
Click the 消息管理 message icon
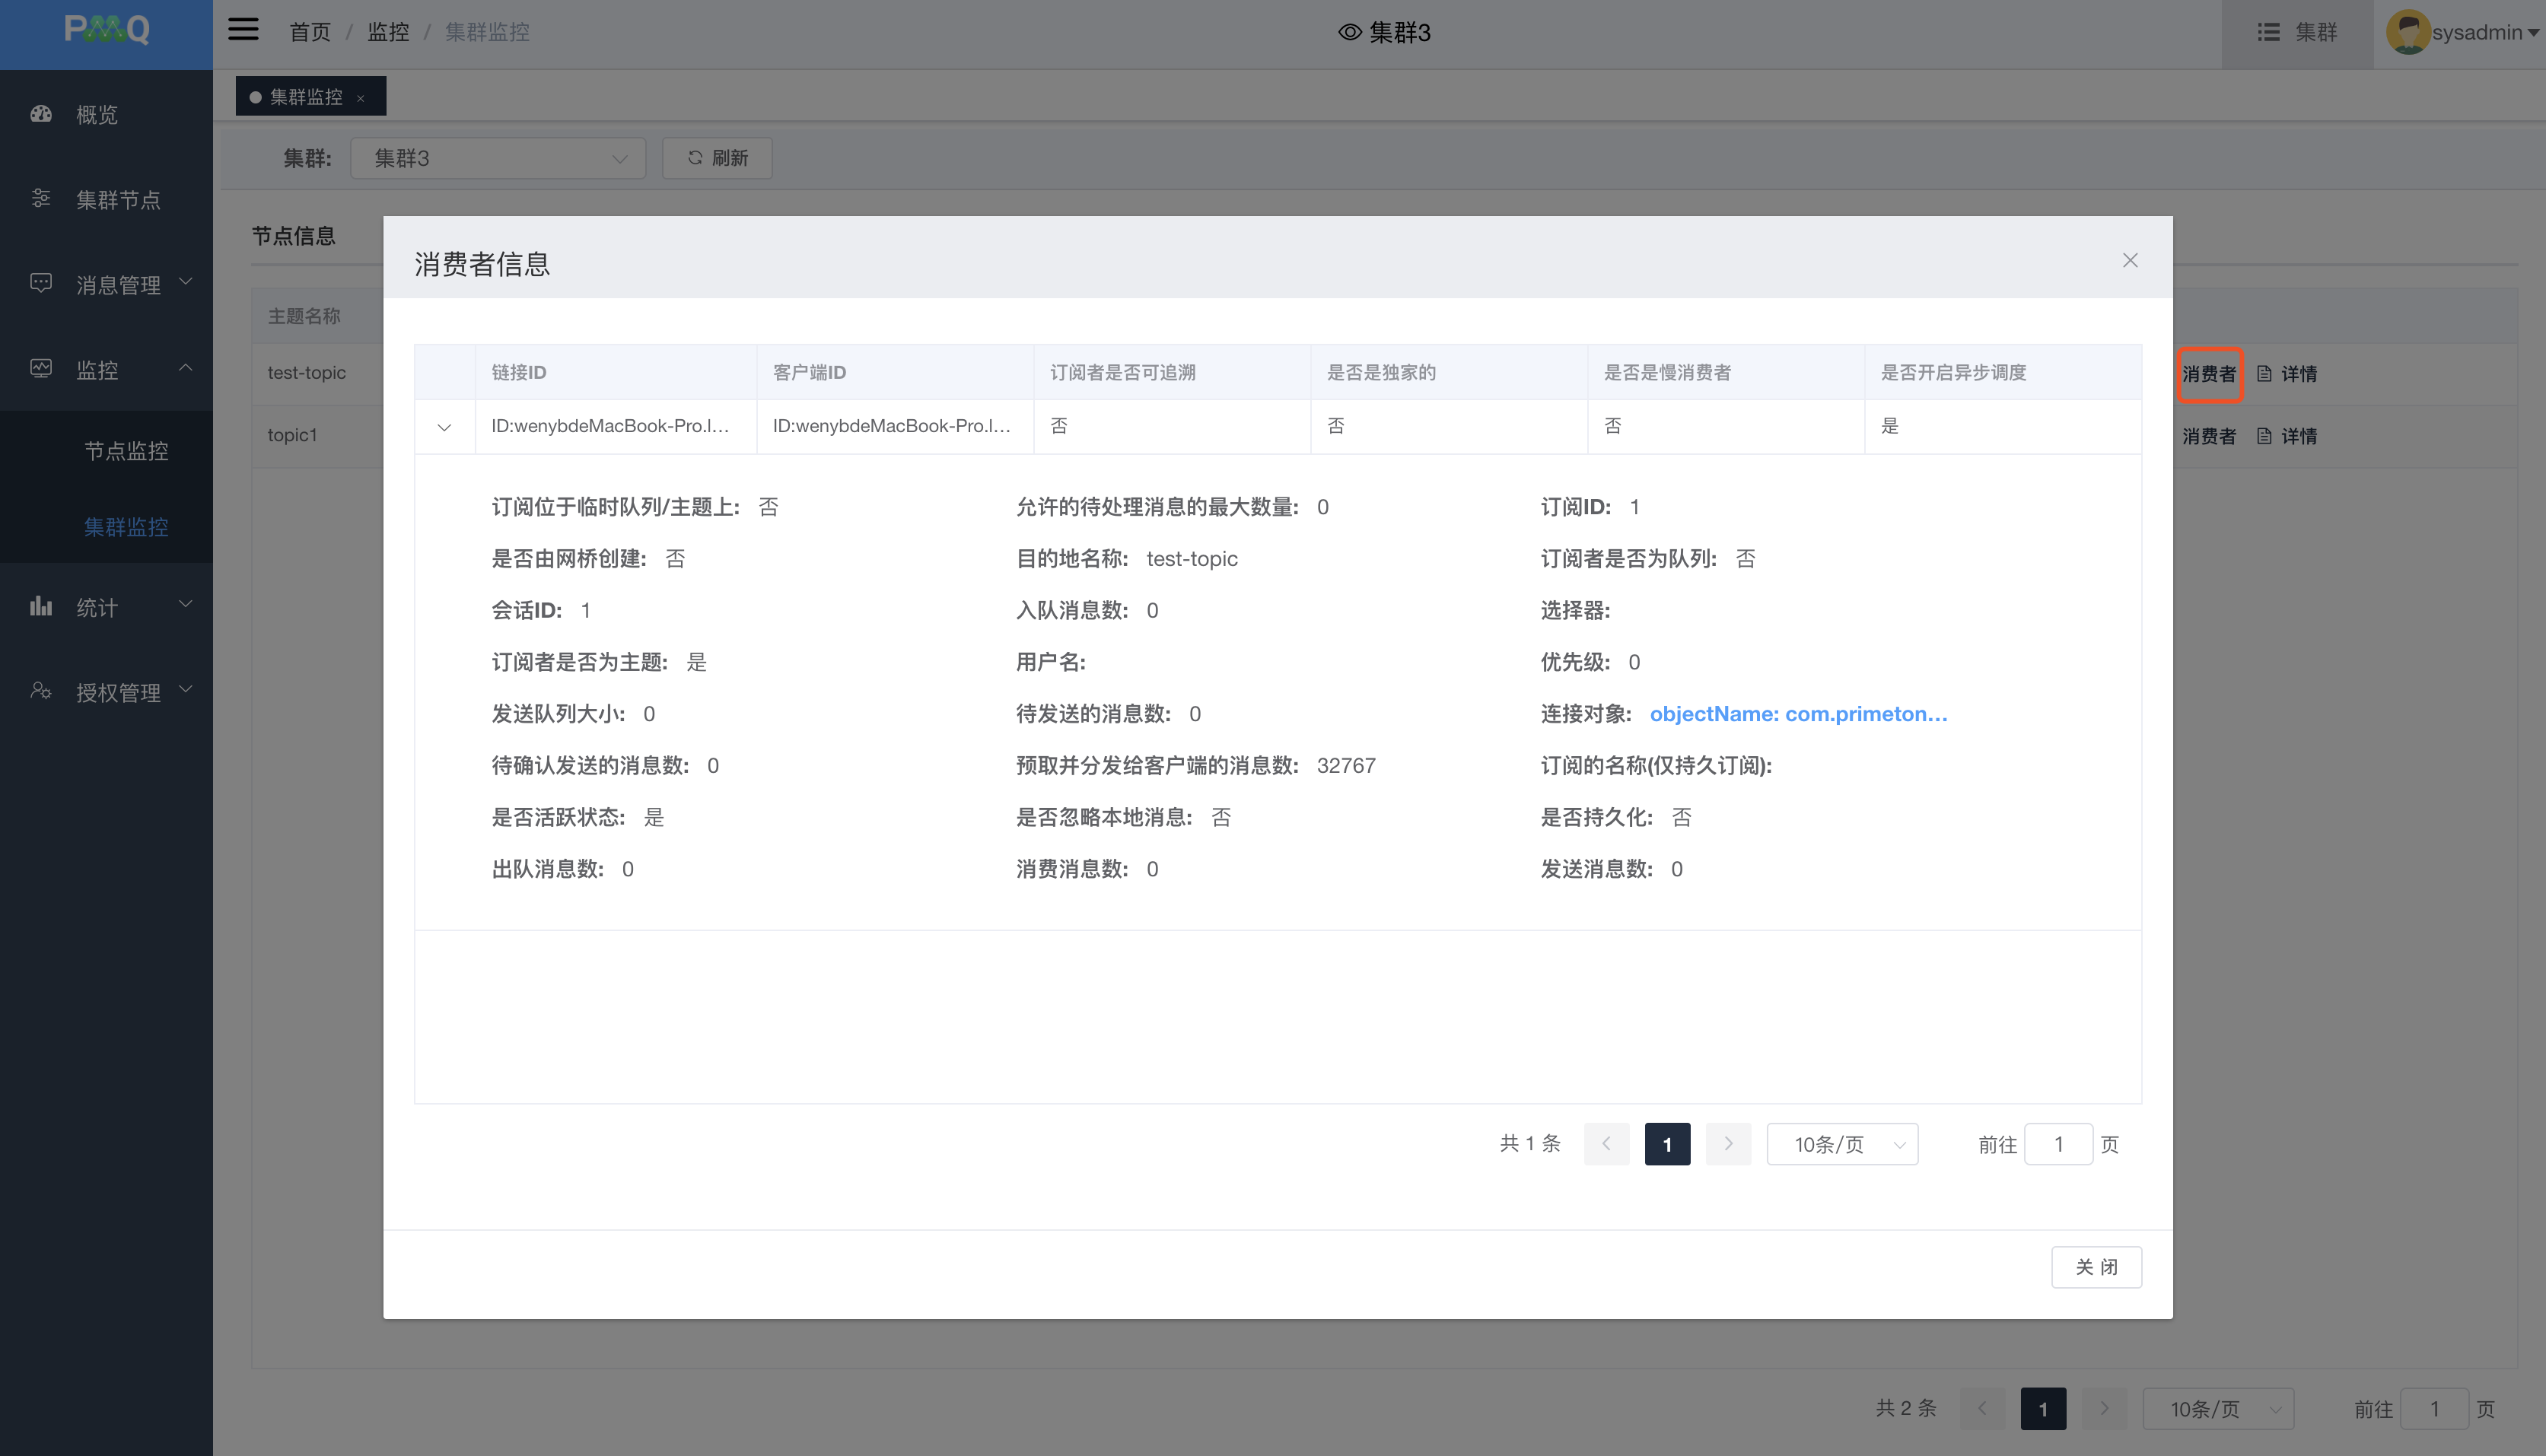tap(41, 284)
